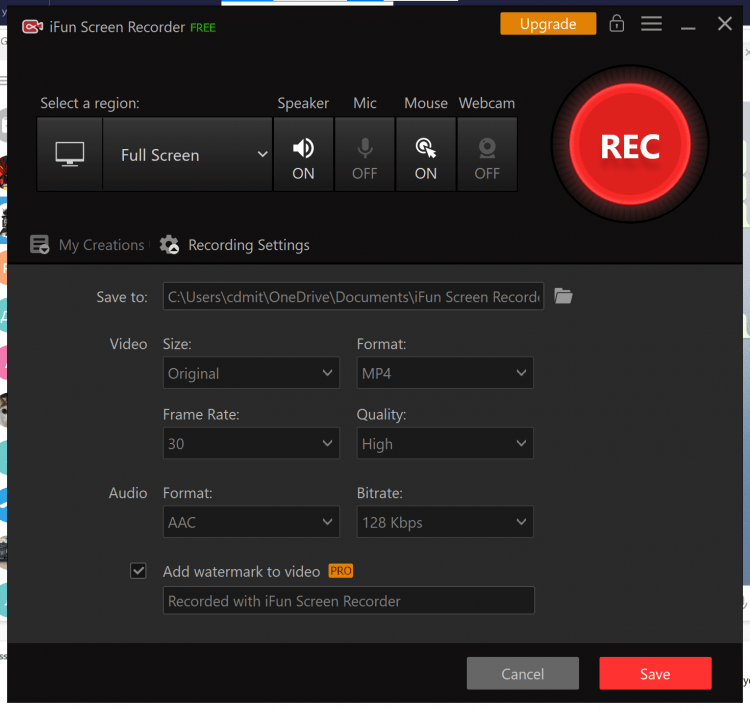Open the Bitrate dropdown showing 128 Kbps

445,522
